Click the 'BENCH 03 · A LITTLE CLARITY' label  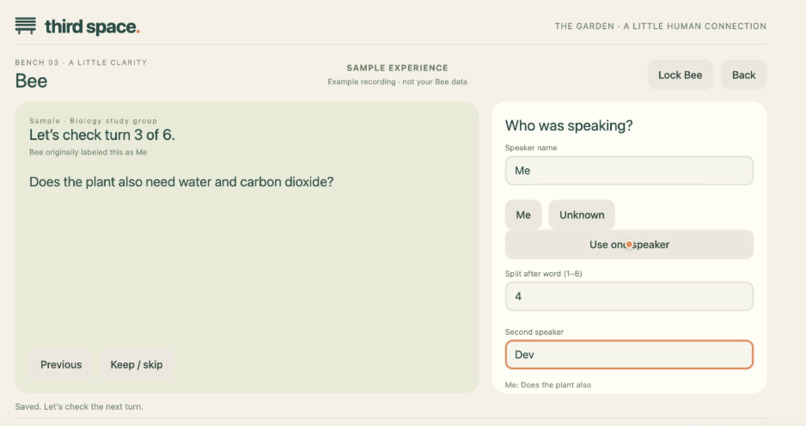click(81, 62)
